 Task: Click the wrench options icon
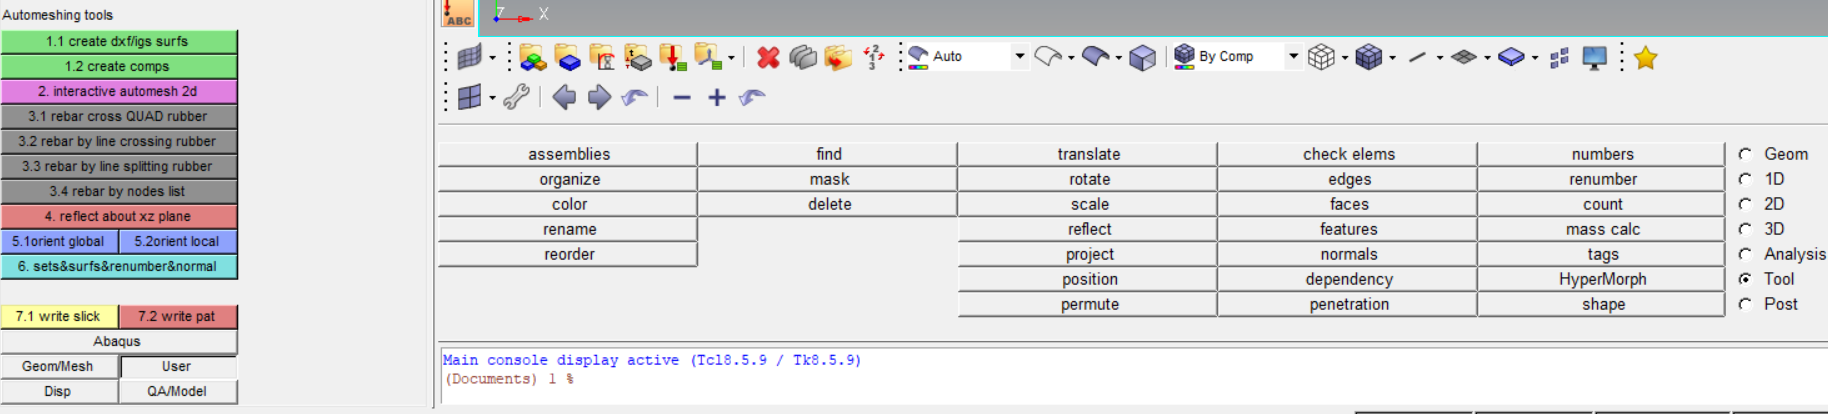[516, 97]
